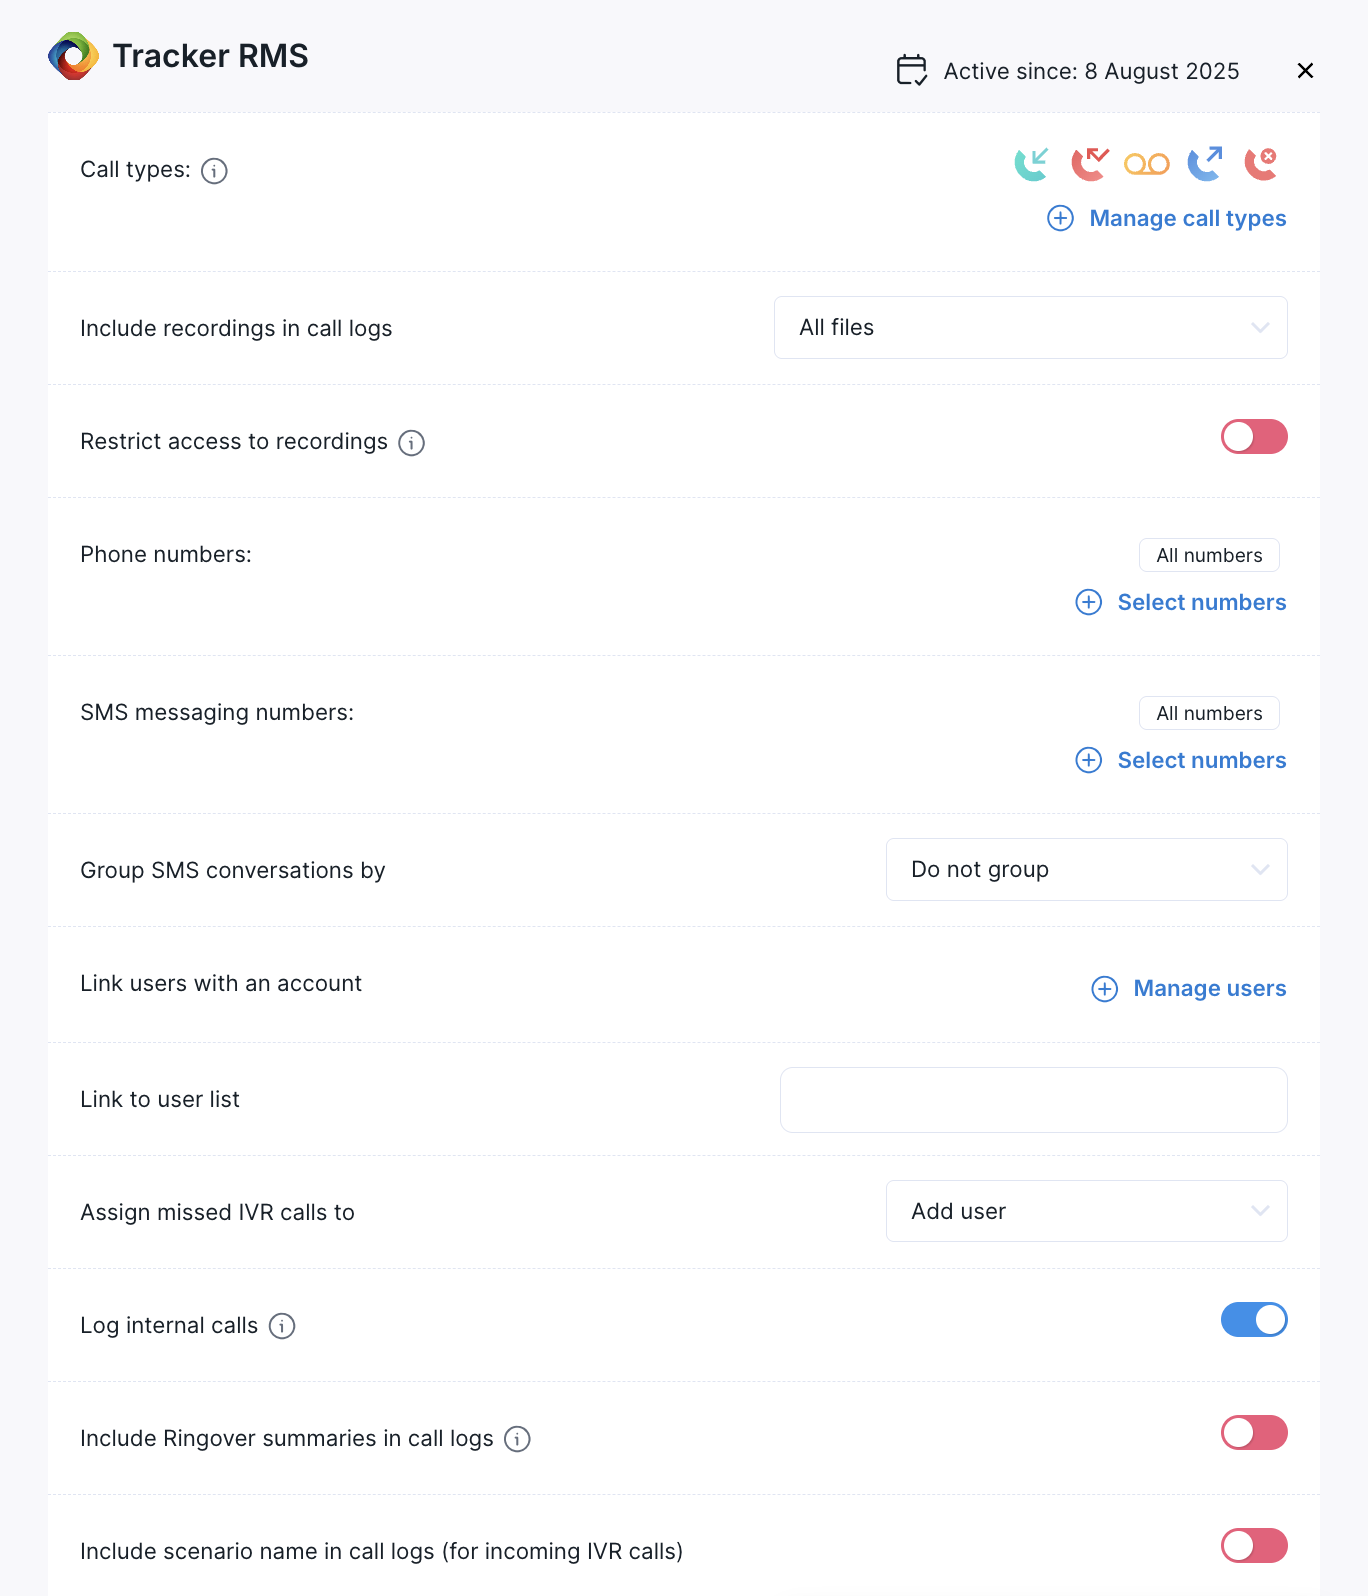Expand the Do not group dropdown
Image resolution: width=1368 pixels, height=1596 pixels.
pyautogui.click(x=1086, y=870)
